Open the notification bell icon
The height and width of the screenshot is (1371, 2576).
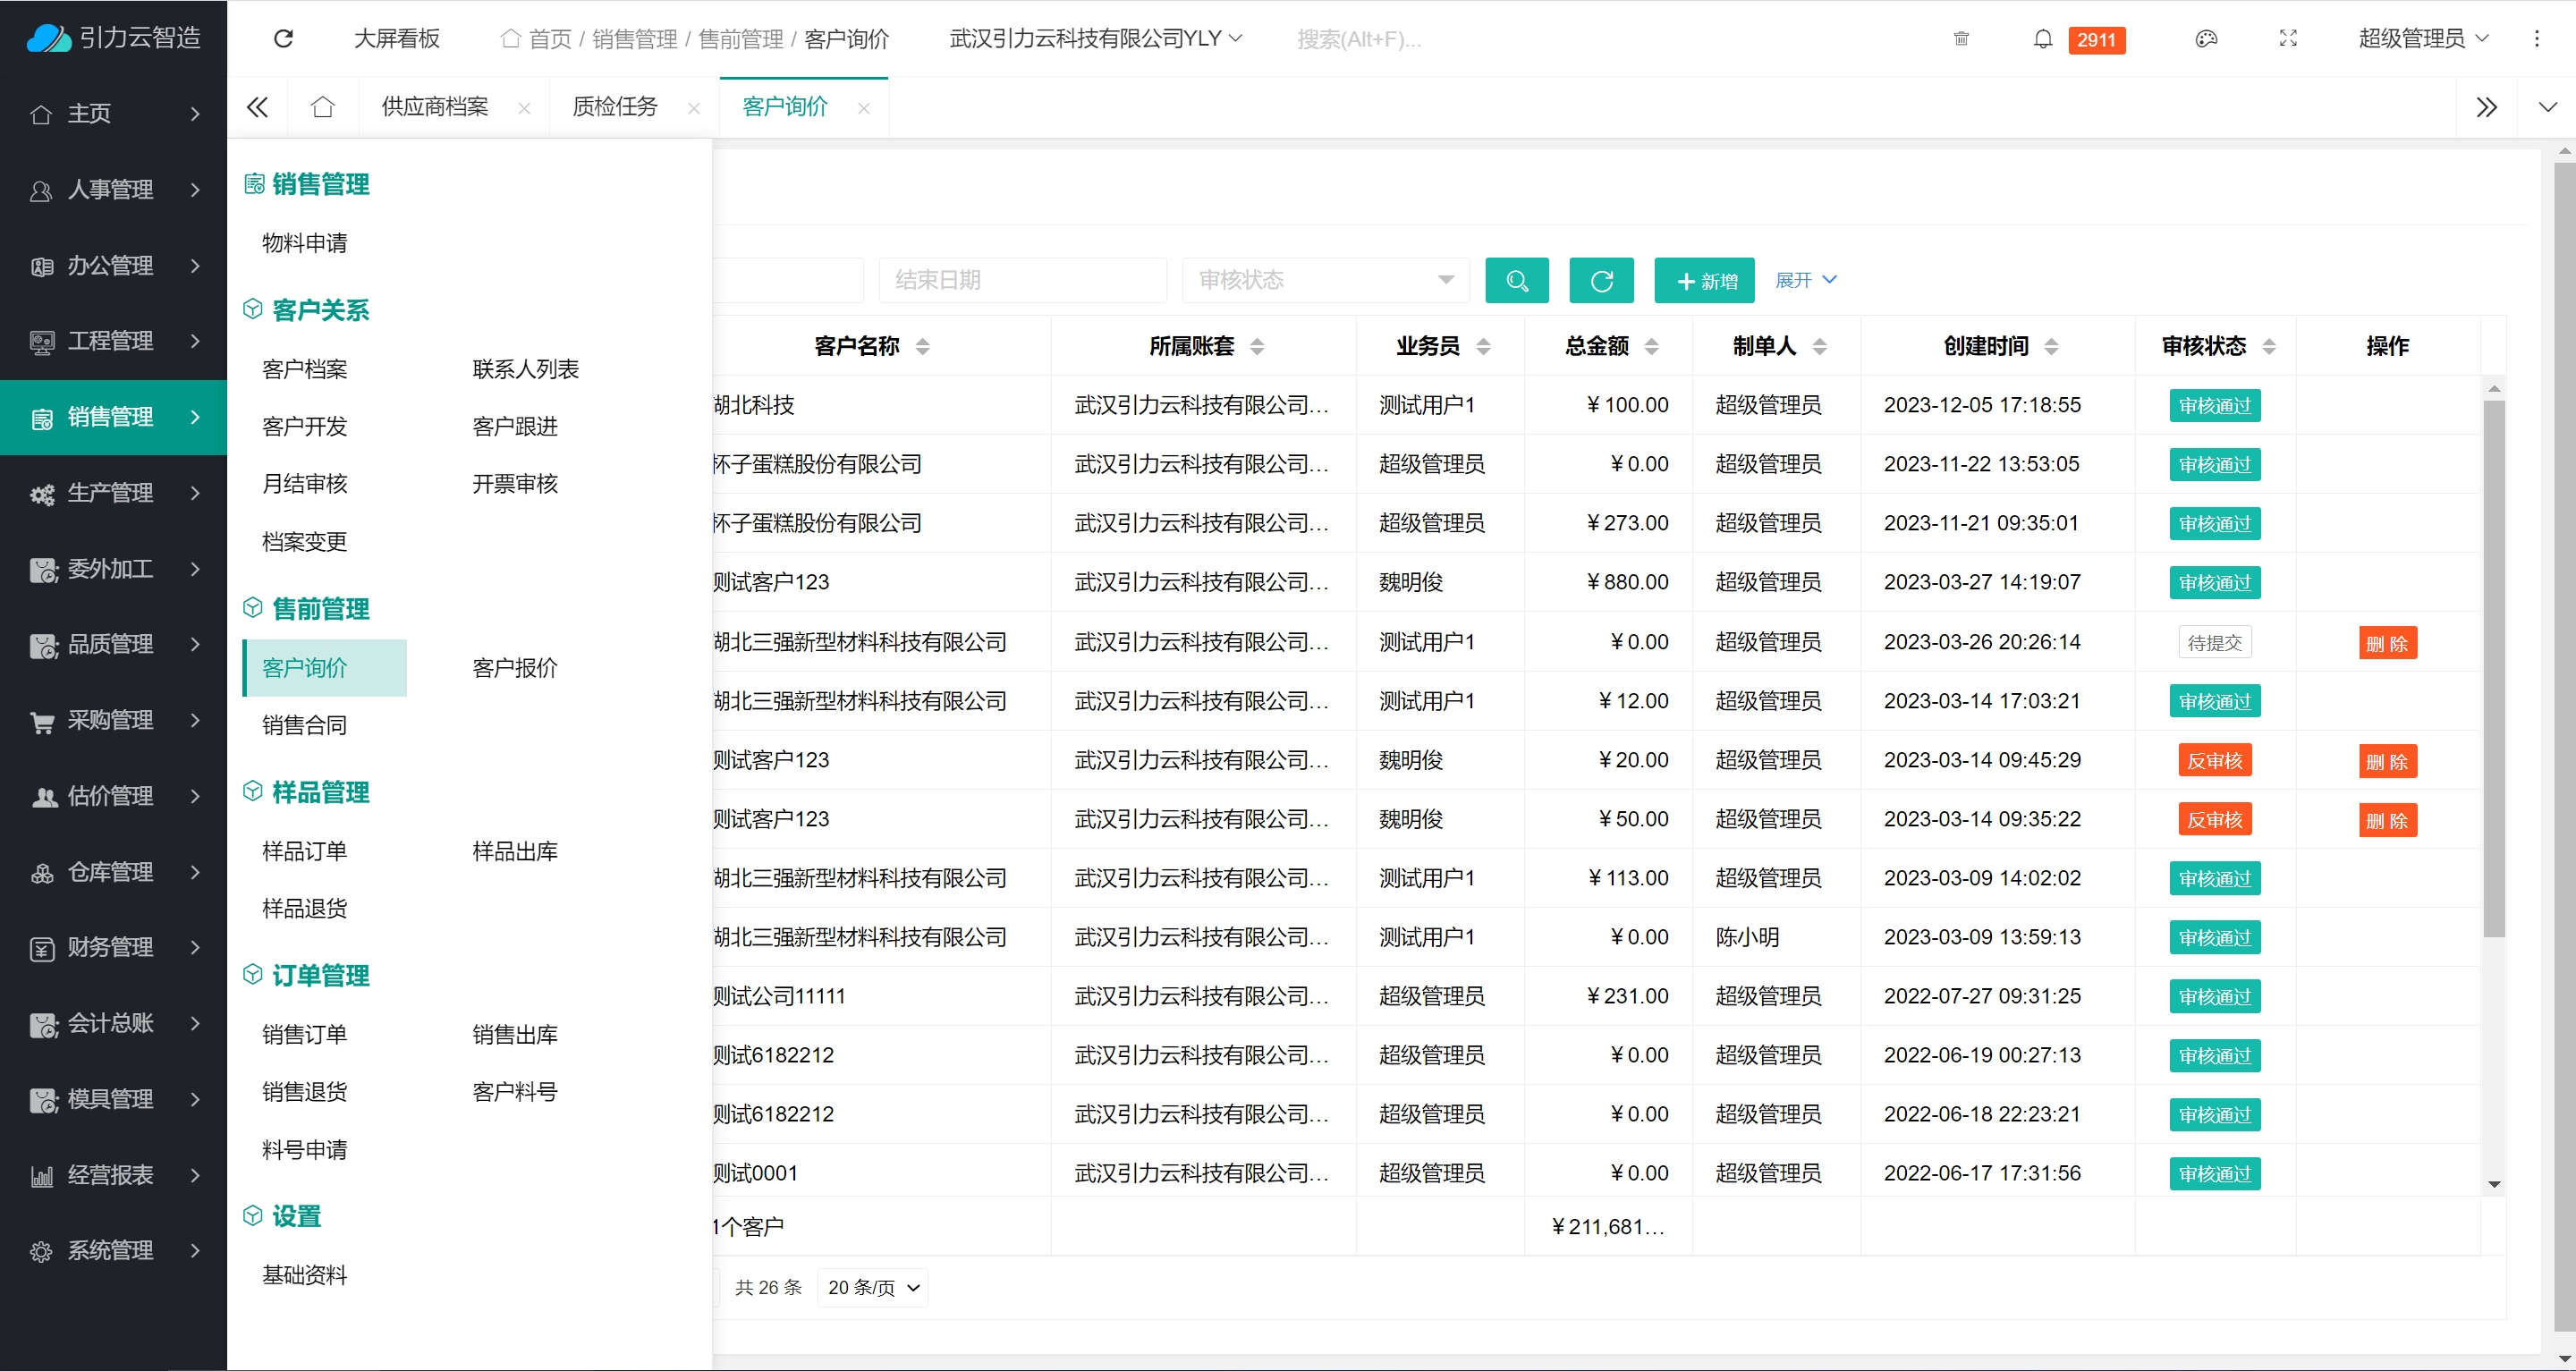point(2043,39)
